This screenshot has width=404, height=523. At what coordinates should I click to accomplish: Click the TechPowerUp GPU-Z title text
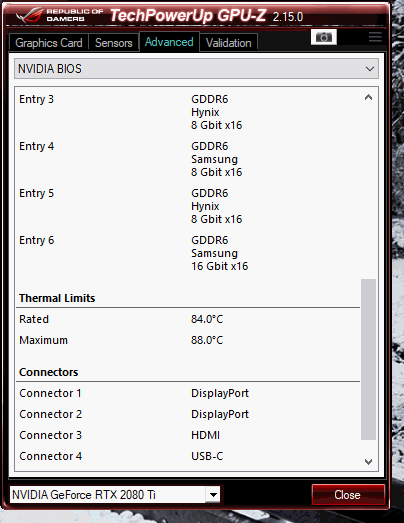pos(188,15)
